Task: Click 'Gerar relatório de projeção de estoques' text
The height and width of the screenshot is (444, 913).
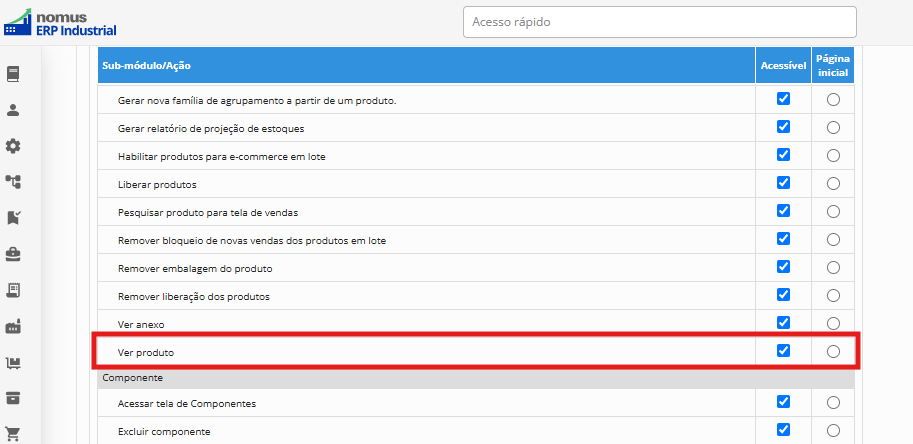Action: [x=211, y=129]
